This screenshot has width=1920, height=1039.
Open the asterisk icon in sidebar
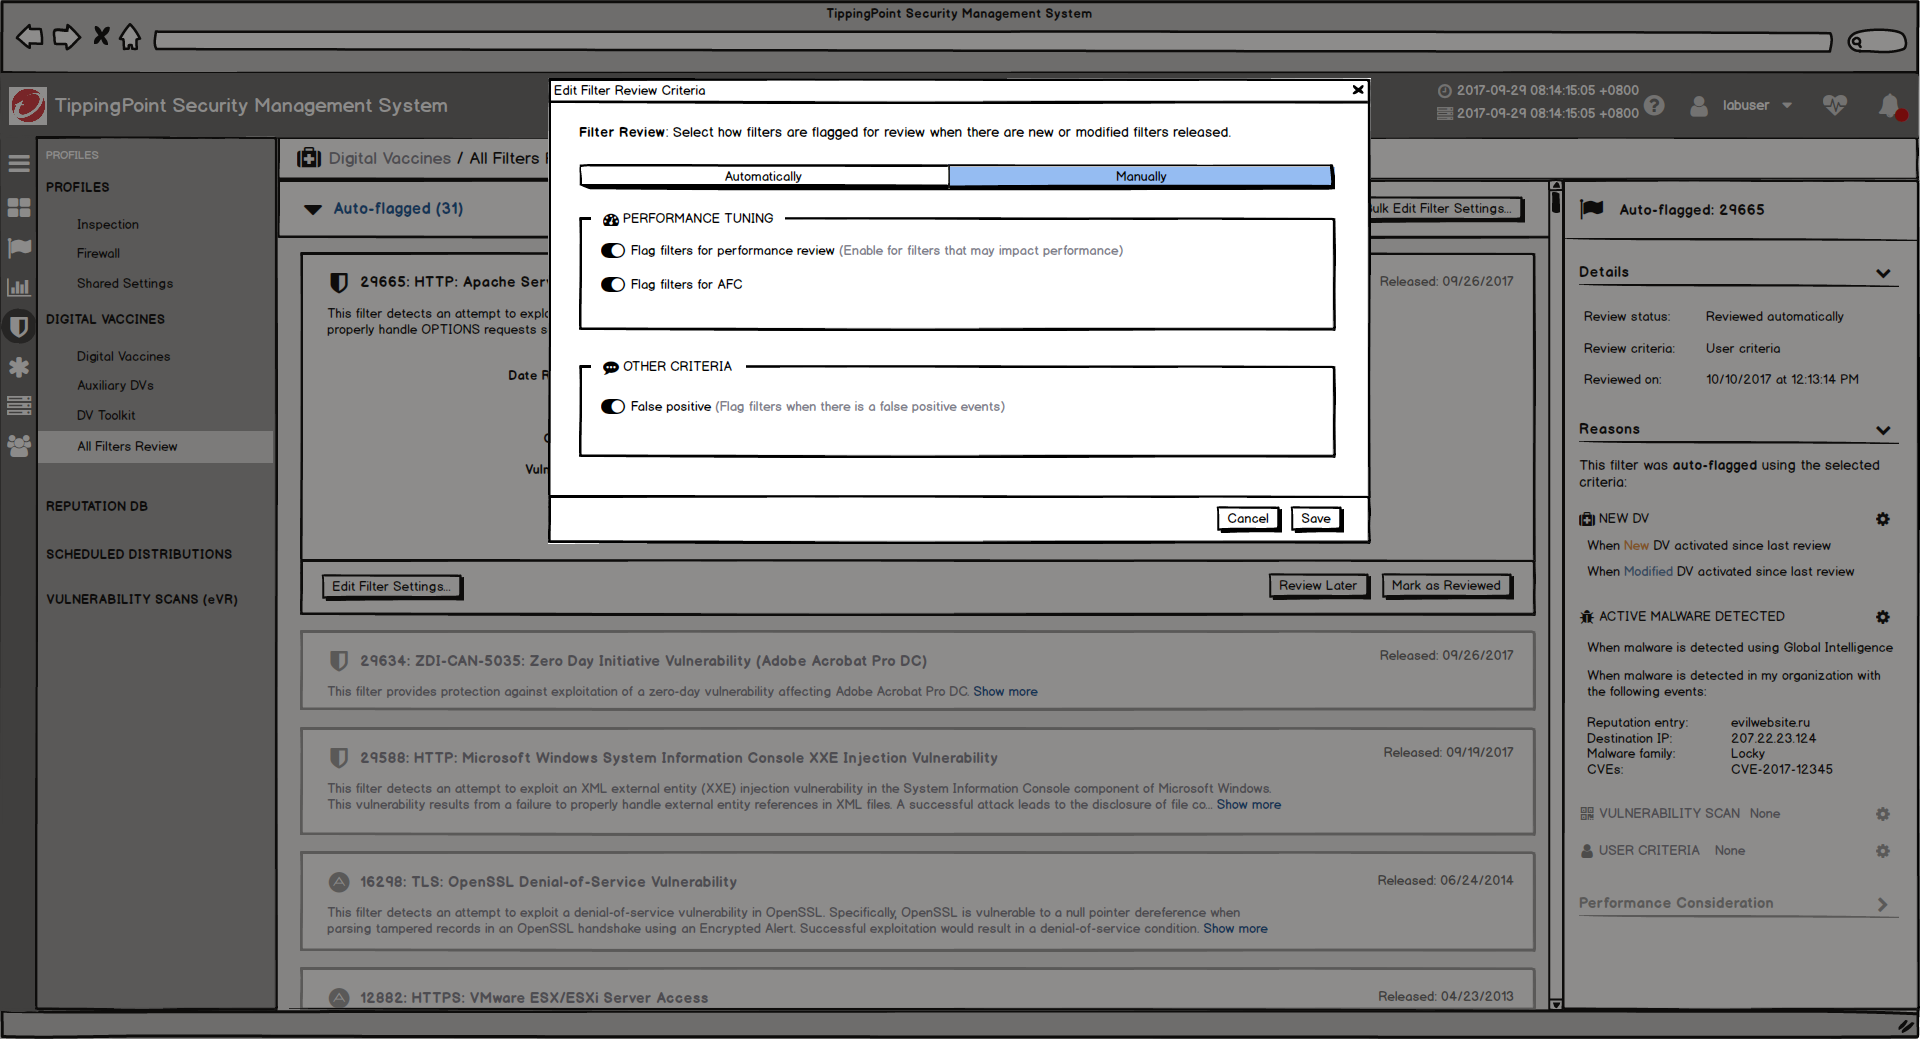tap(19, 367)
